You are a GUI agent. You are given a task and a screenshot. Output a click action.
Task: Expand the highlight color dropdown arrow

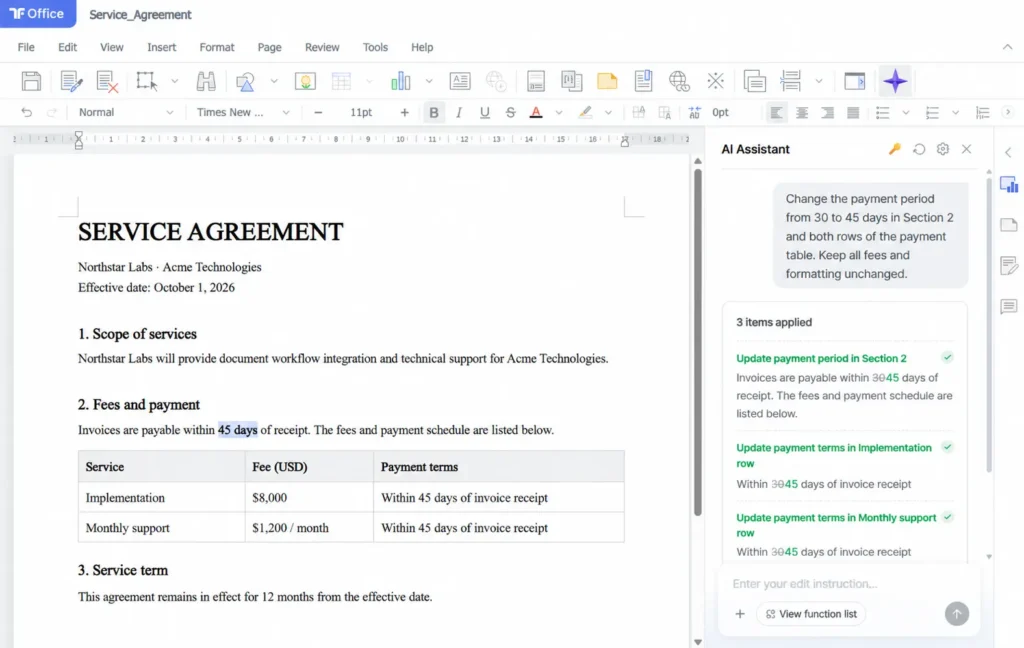pos(608,112)
